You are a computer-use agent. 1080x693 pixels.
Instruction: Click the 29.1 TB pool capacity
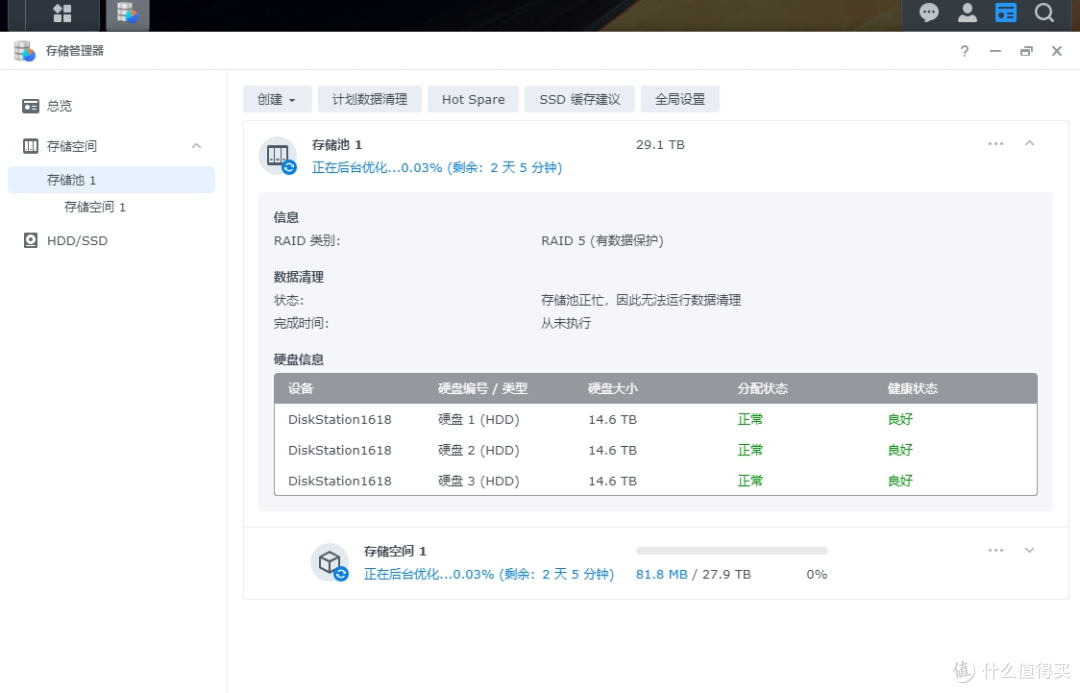(x=660, y=145)
